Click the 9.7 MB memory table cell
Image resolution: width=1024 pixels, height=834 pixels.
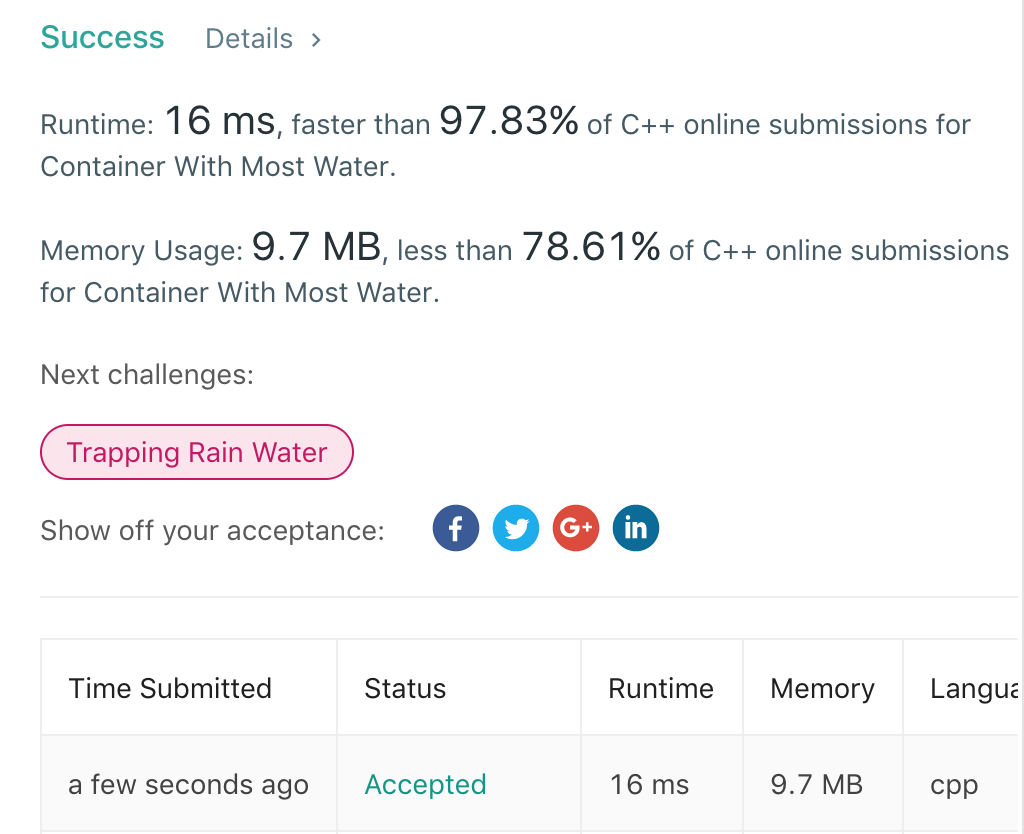click(x=817, y=784)
